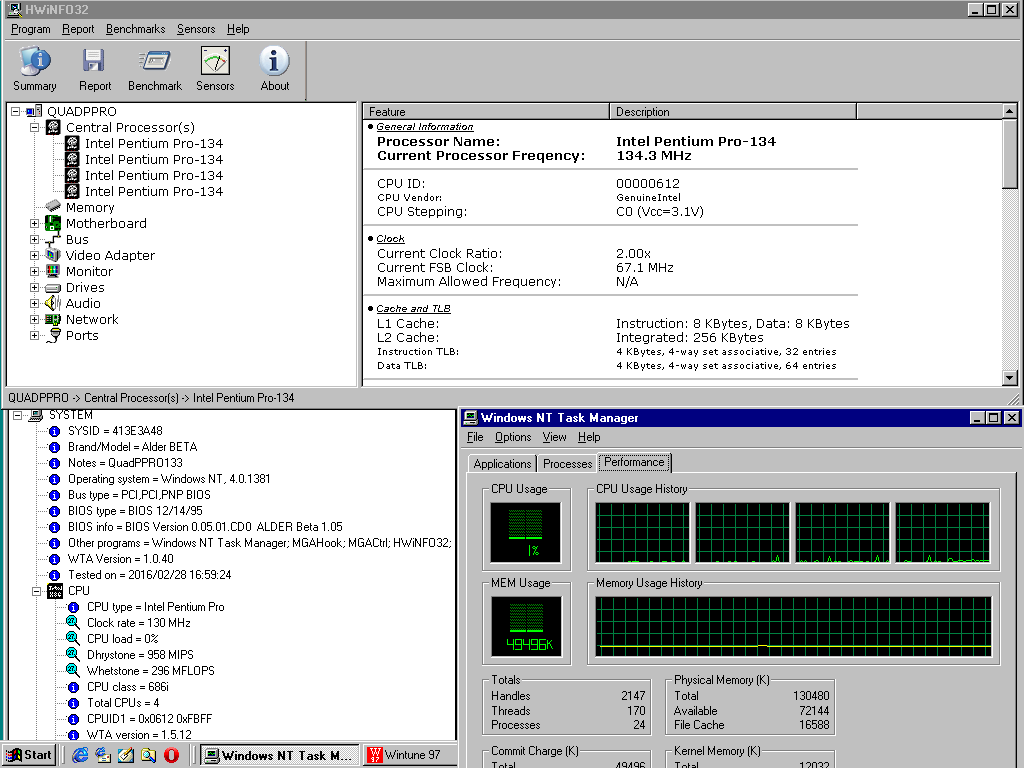Screen dimensions: 1024x768
Task: Open HWiNFO32 Help menu
Action: click(x=238, y=29)
